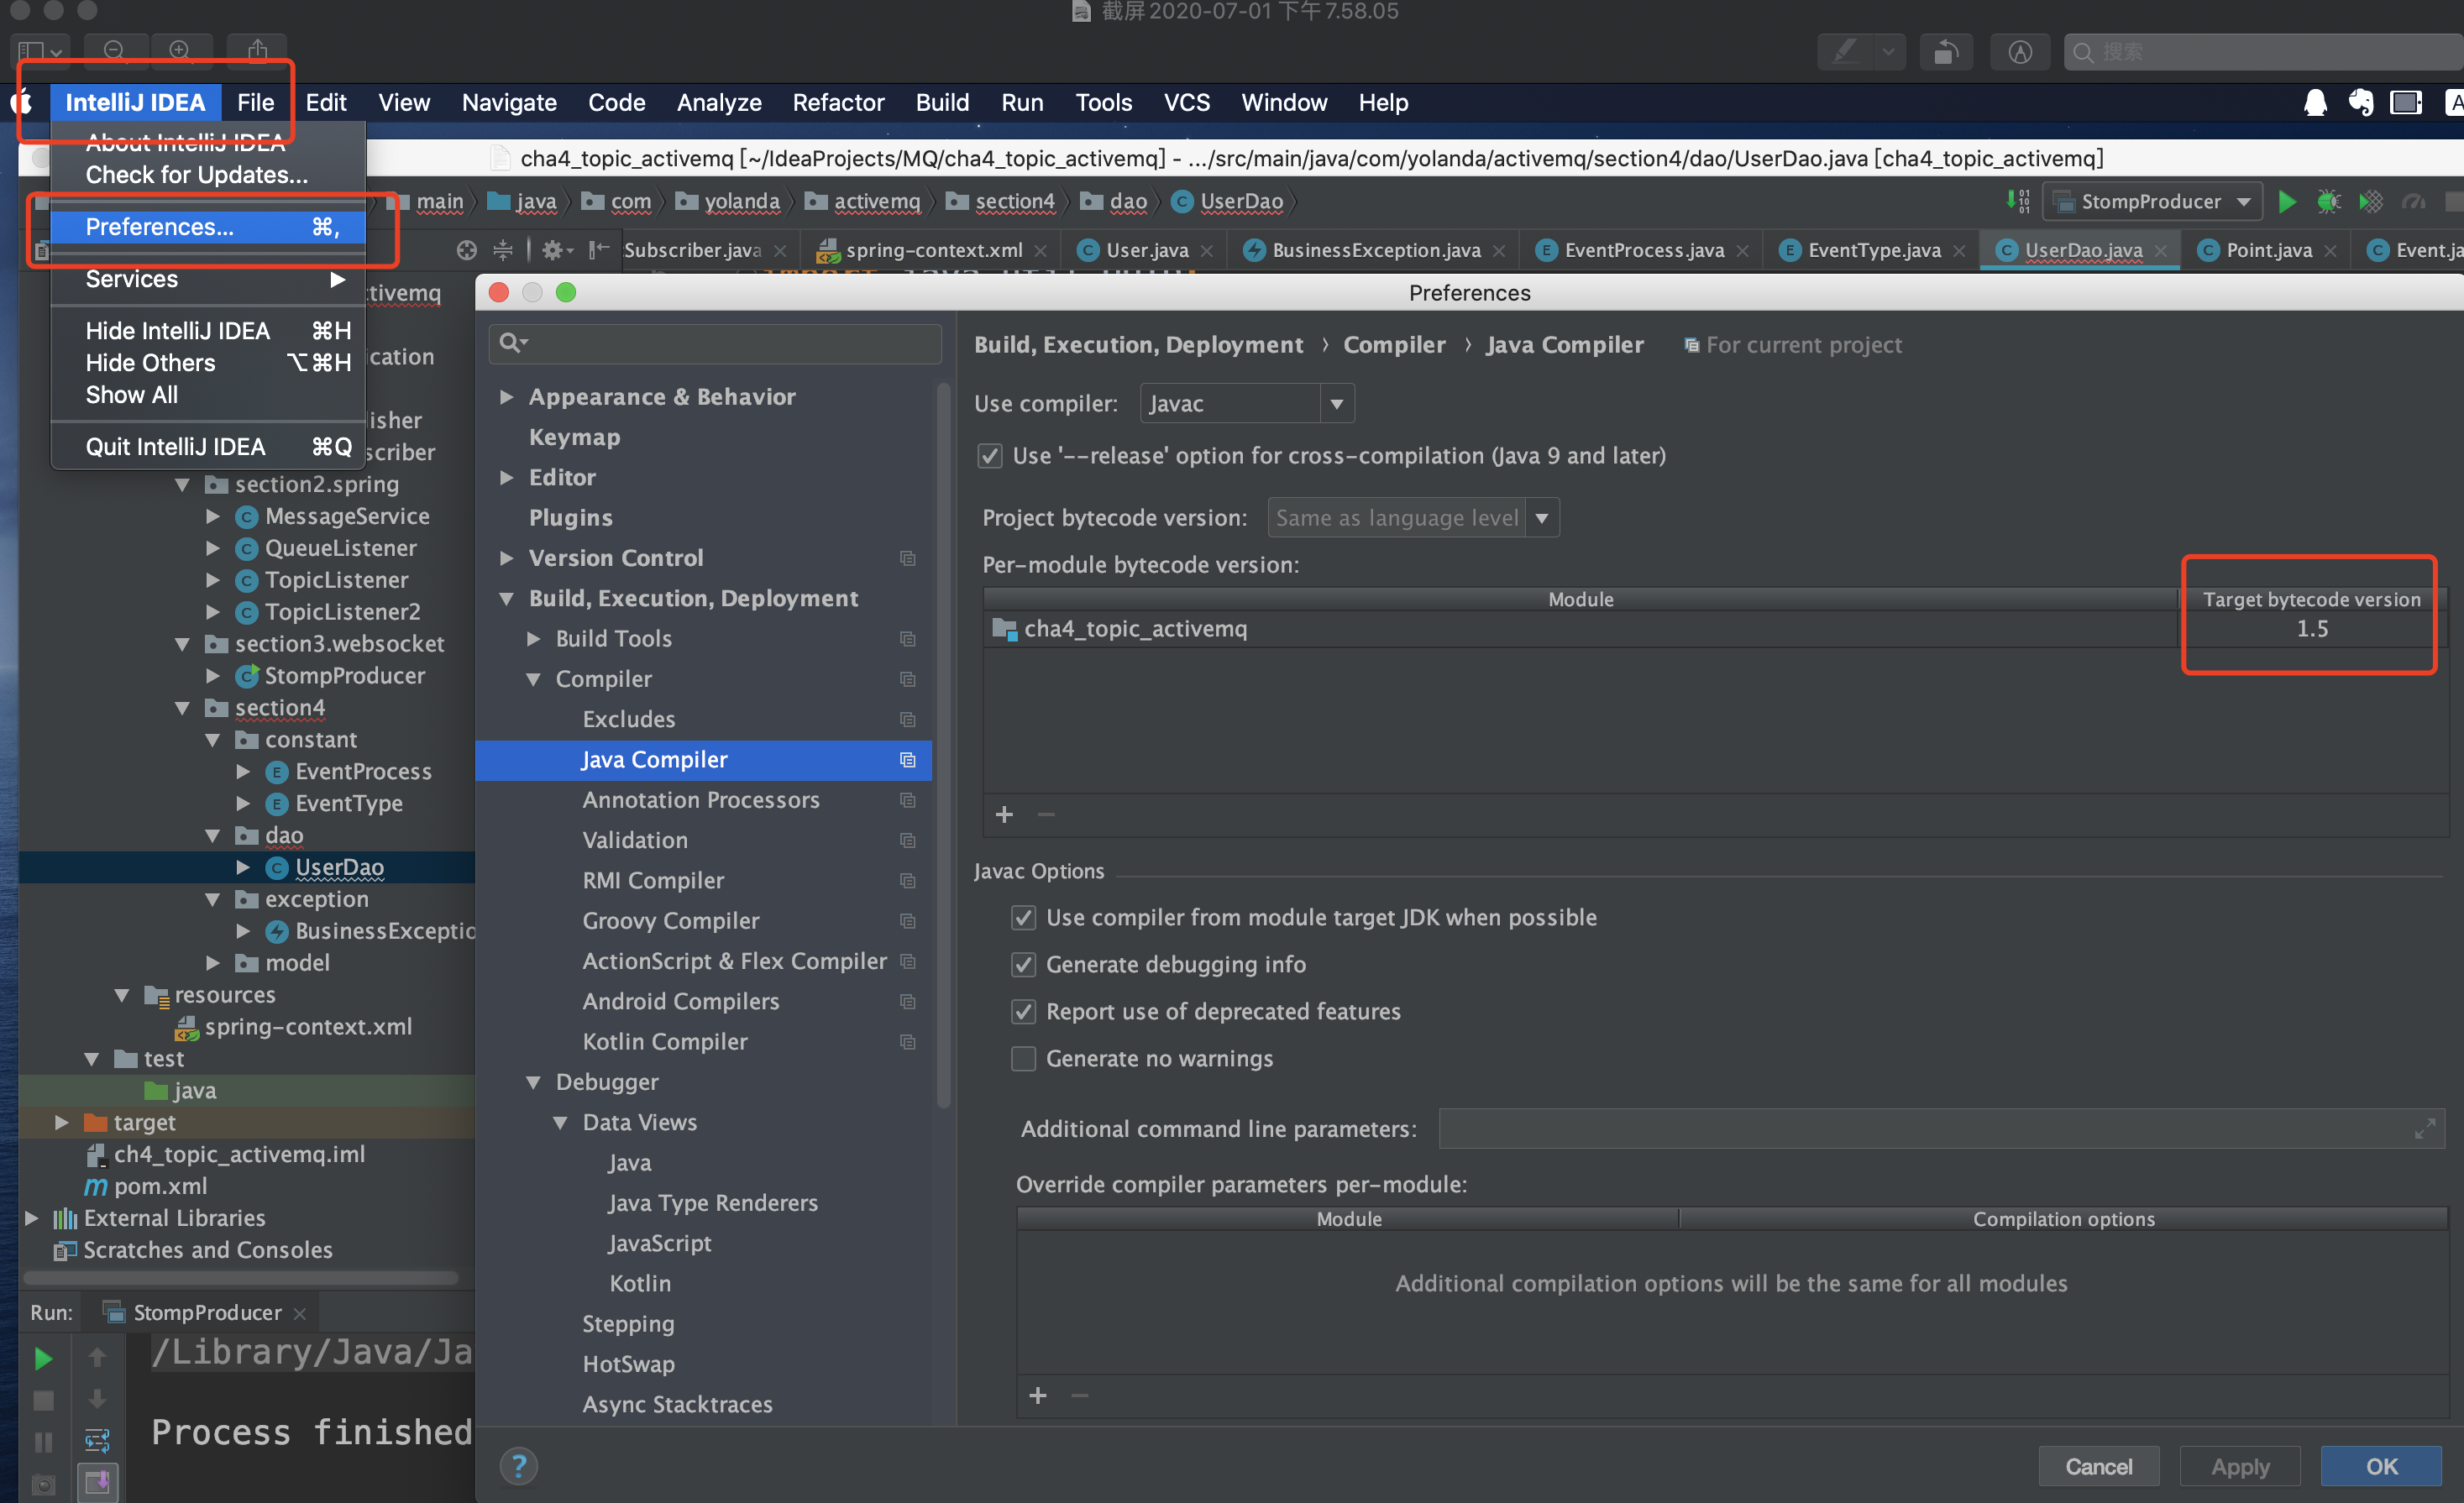Open the Use compiler Javac dropdown
This screenshot has width=2464, height=1503.
pyautogui.click(x=1246, y=404)
